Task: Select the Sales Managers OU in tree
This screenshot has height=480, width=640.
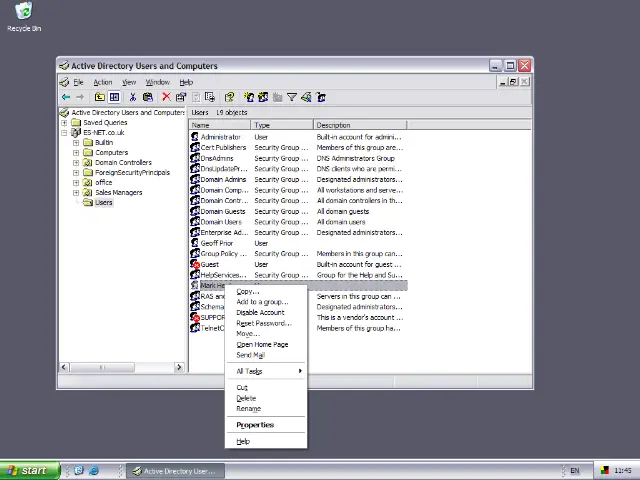Action: [x=113, y=193]
